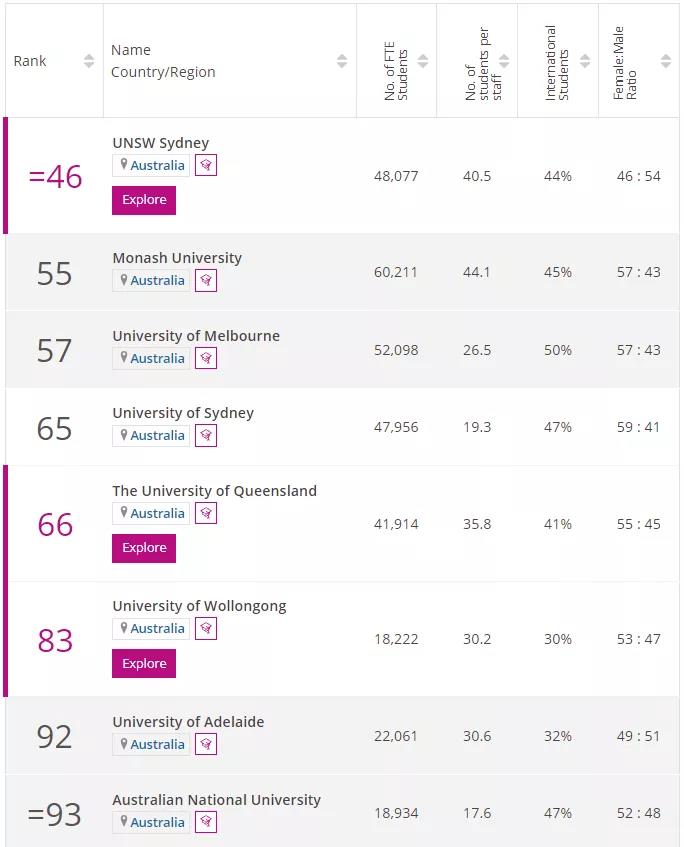Screen dimensions: 684x847
Task: Sort table by Rank column arrows
Action: coord(89,61)
